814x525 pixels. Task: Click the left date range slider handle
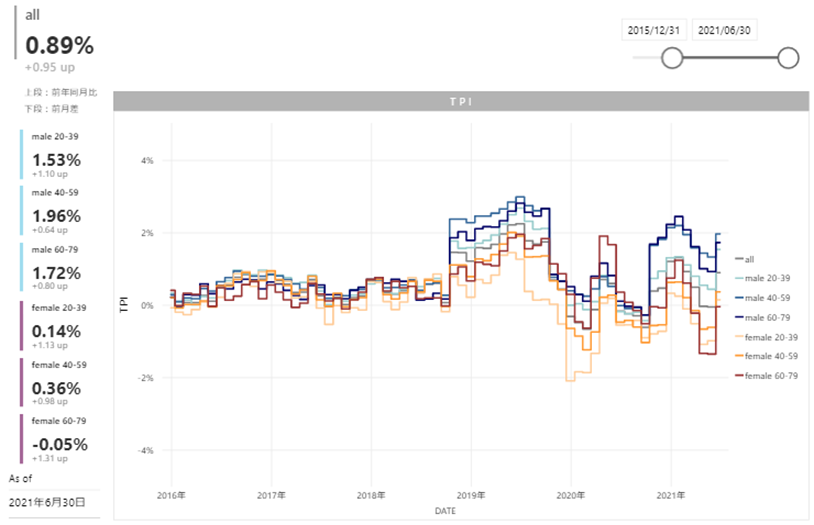point(672,58)
